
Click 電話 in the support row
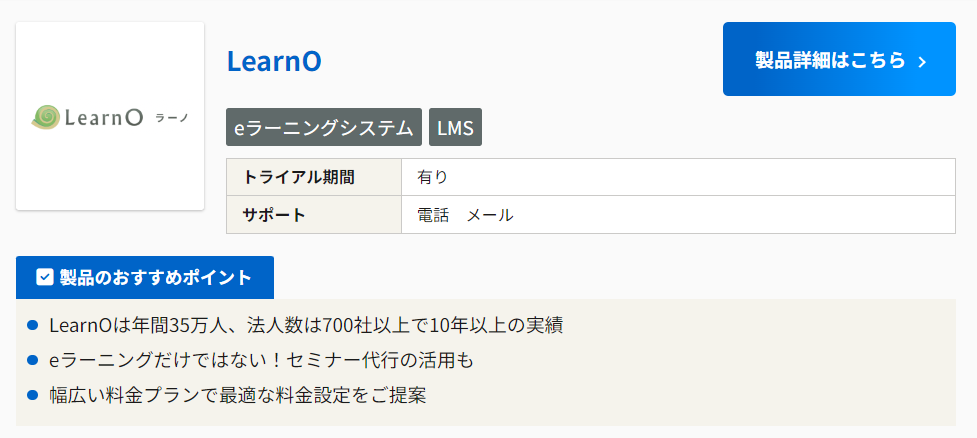click(x=433, y=214)
